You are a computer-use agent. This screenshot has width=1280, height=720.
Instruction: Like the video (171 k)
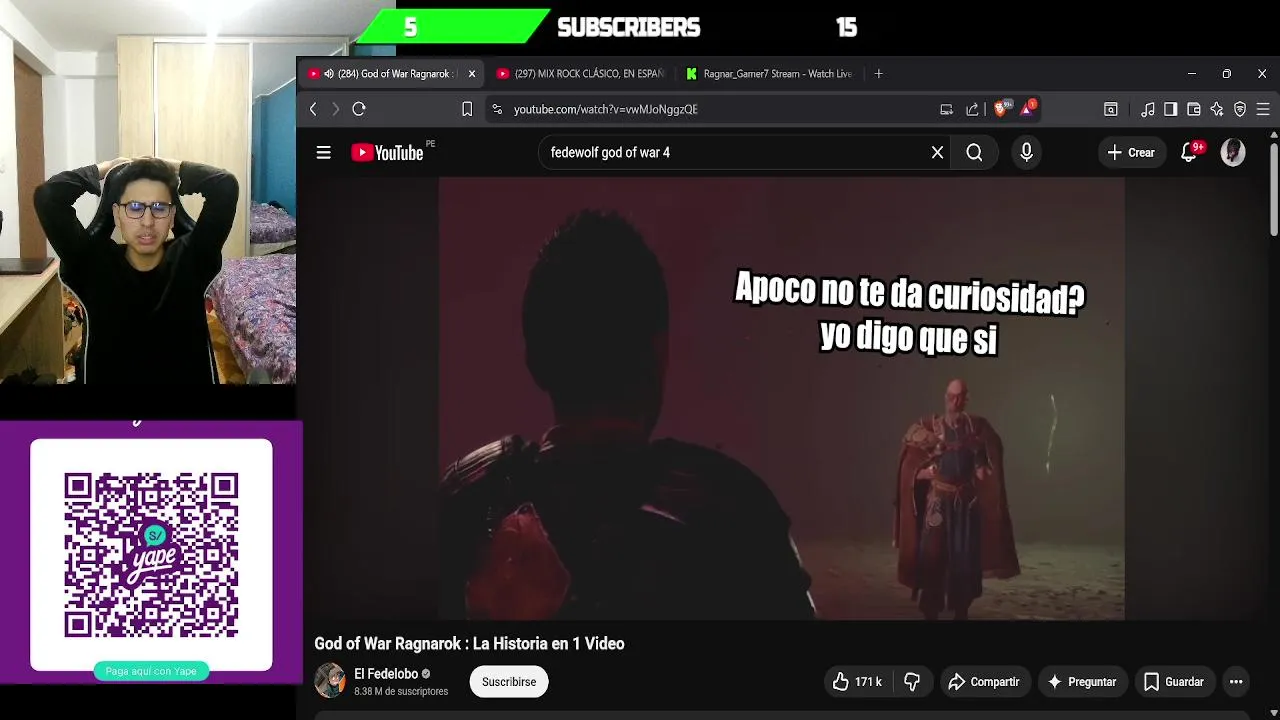click(x=857, y=682)
